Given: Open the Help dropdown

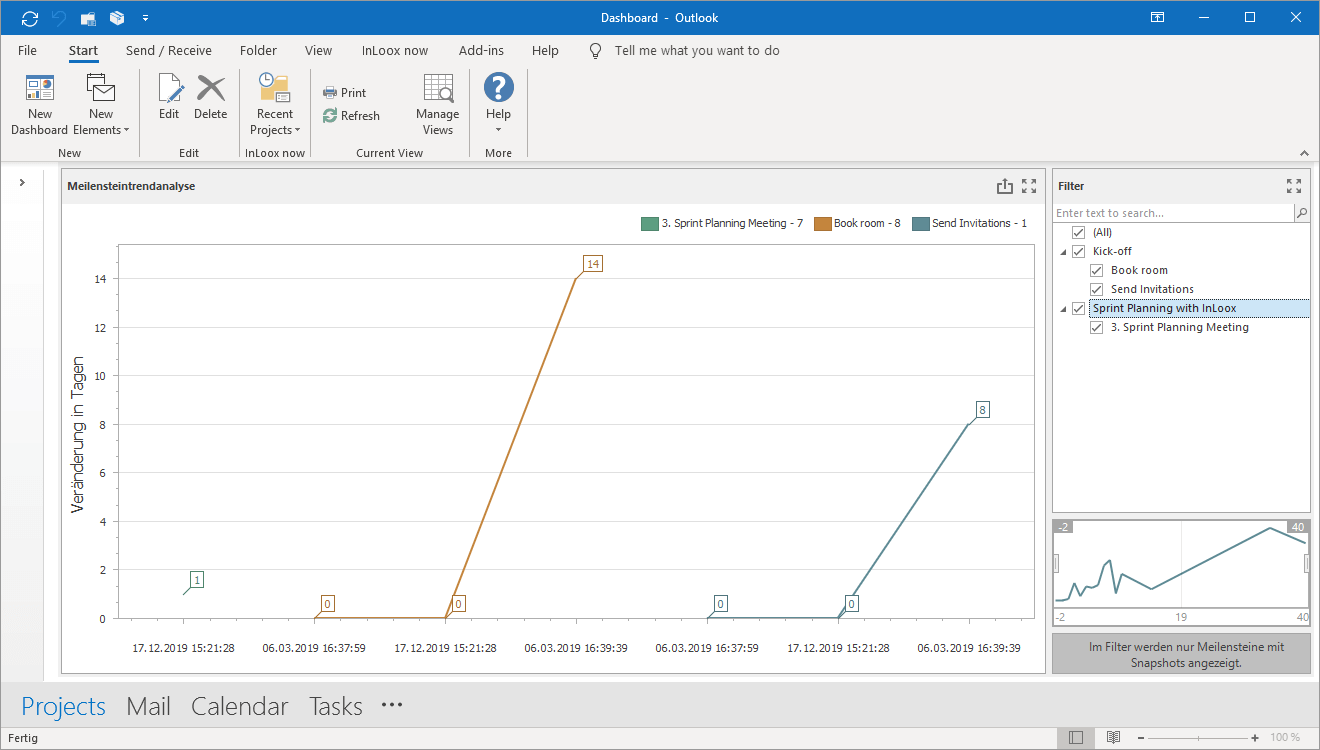Looking at the screenshot, I should click(498, 105).
